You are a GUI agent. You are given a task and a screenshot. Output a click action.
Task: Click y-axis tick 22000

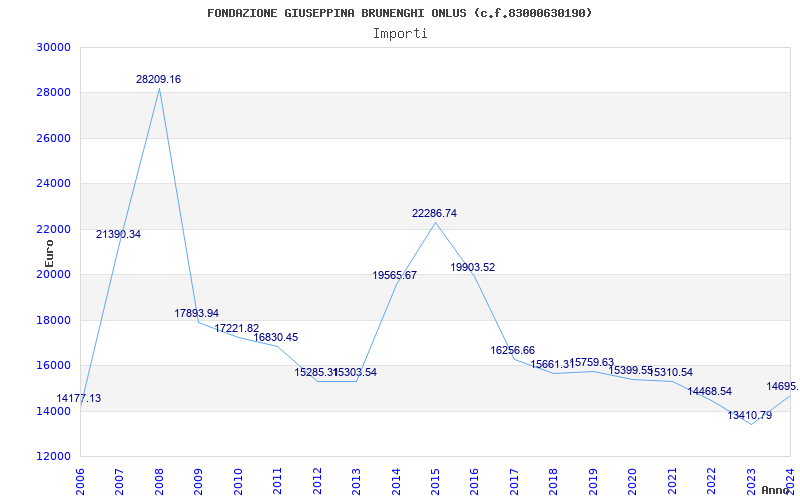[x=53, y=230]
